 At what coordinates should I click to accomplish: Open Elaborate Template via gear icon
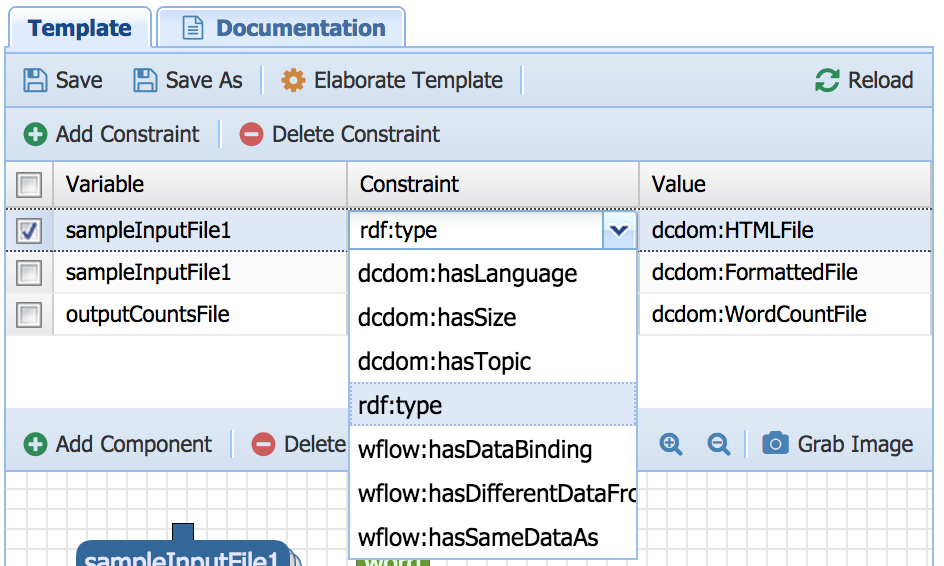(x=293, y=81)
